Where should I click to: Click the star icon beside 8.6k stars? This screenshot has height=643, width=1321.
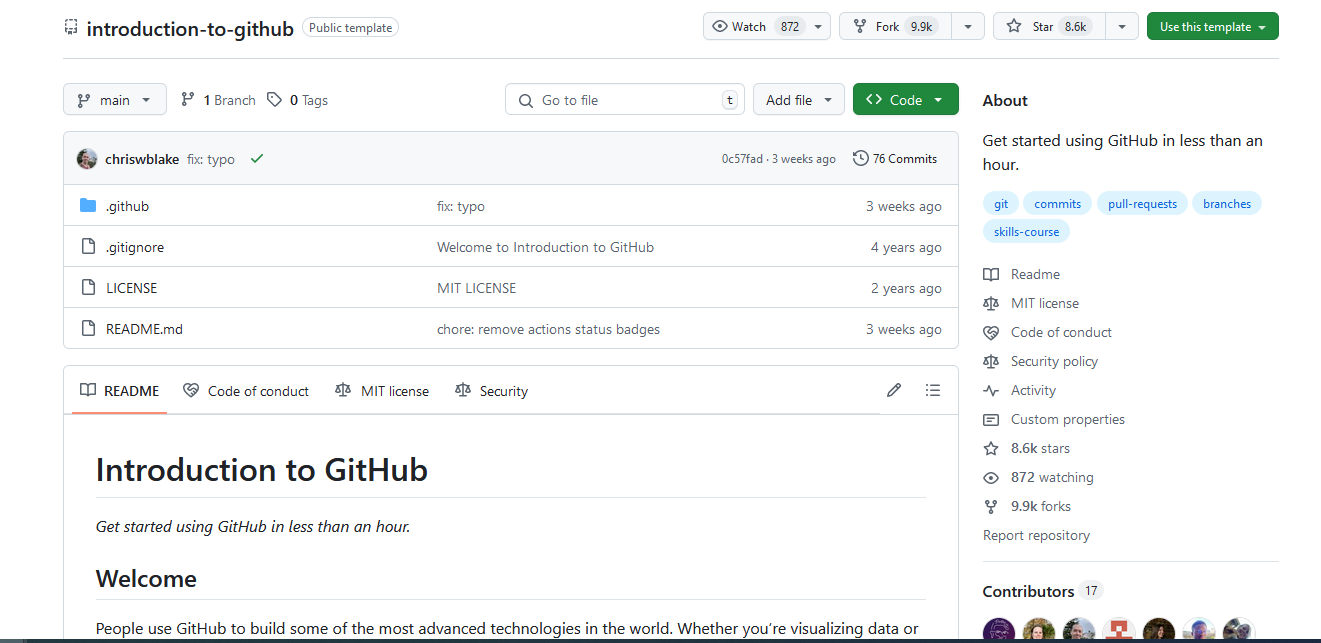tap(991, 448)
